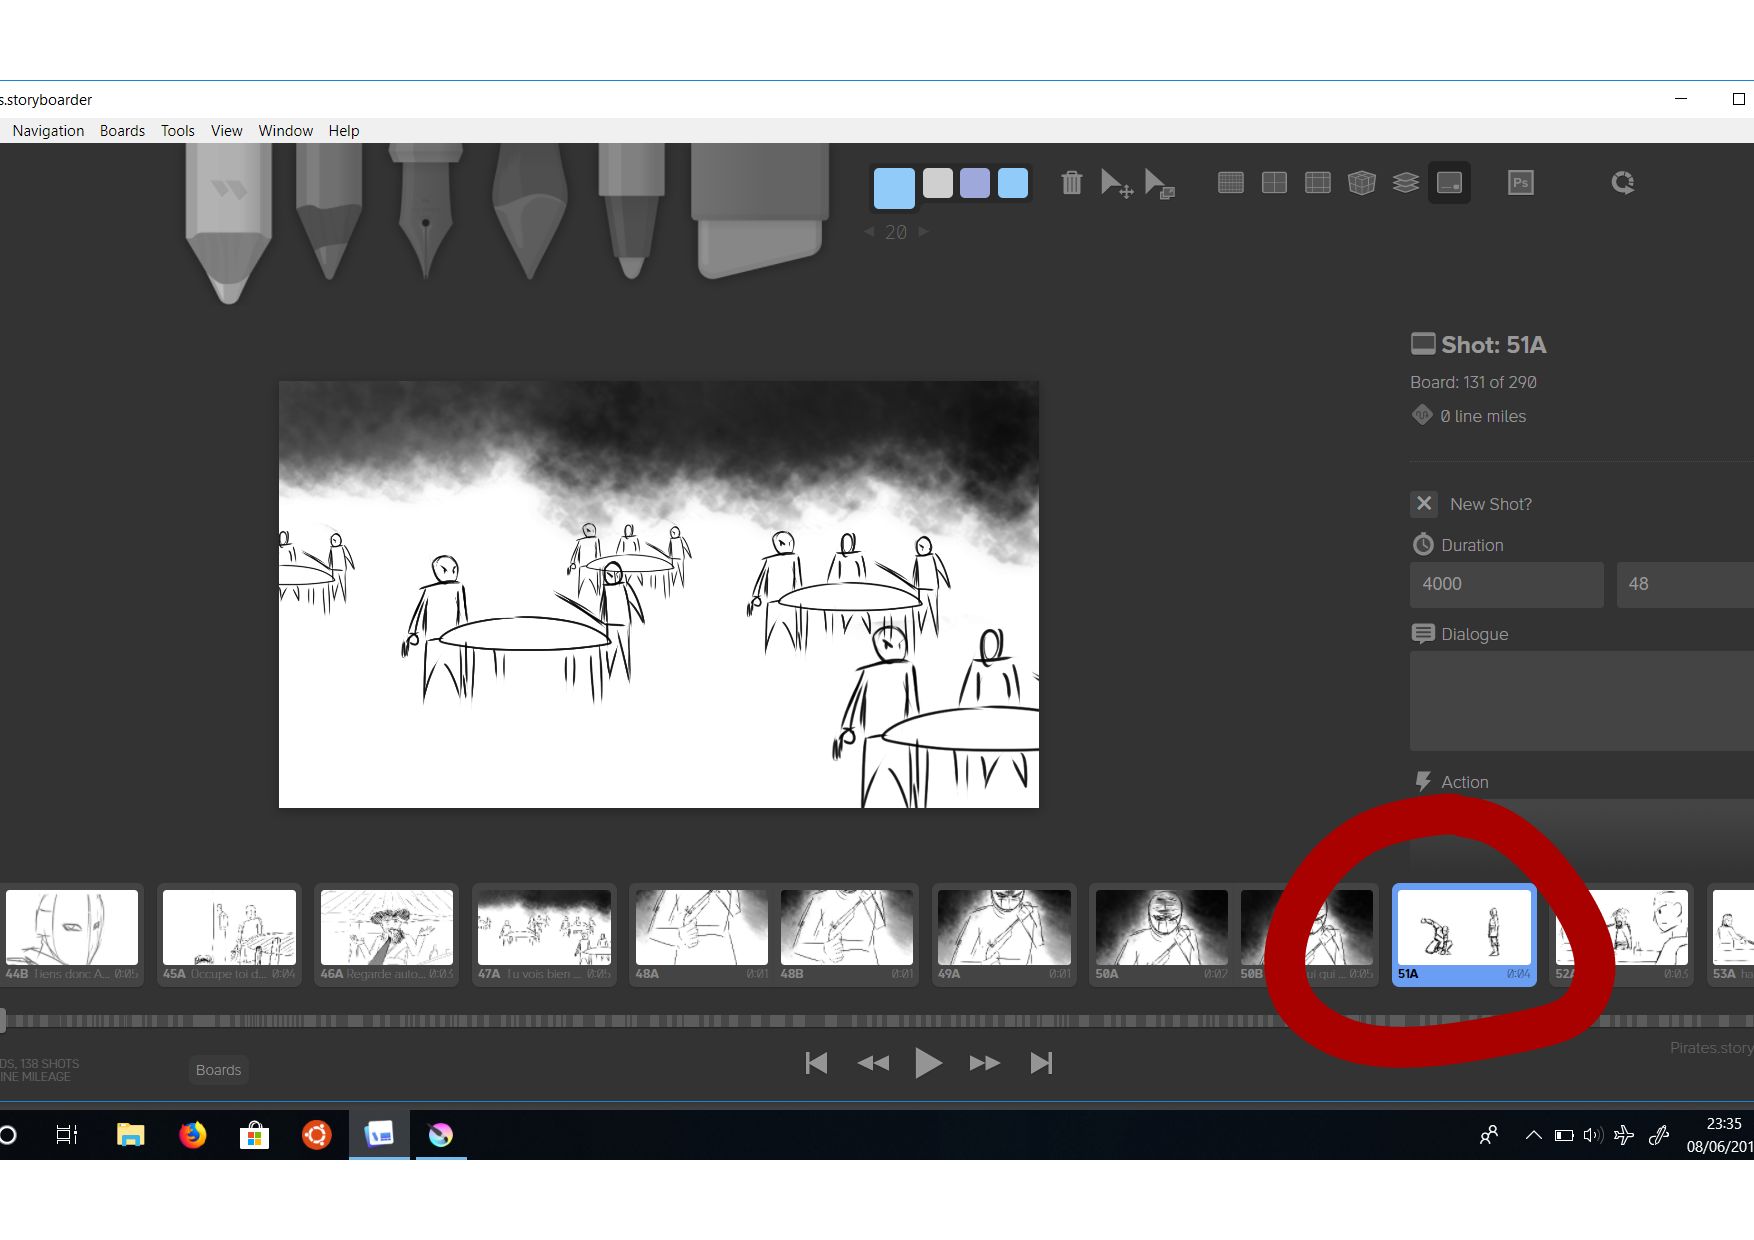The height and width of the screenshot is (1240, 1754).
Task: Toggle onion skin layers
Action: (1406, 182)
